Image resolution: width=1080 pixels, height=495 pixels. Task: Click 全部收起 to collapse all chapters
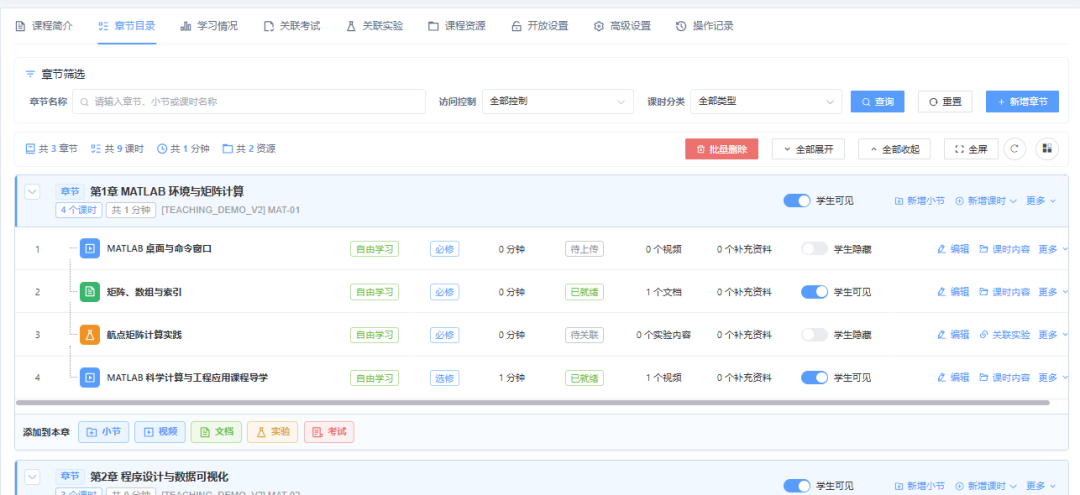895,149
